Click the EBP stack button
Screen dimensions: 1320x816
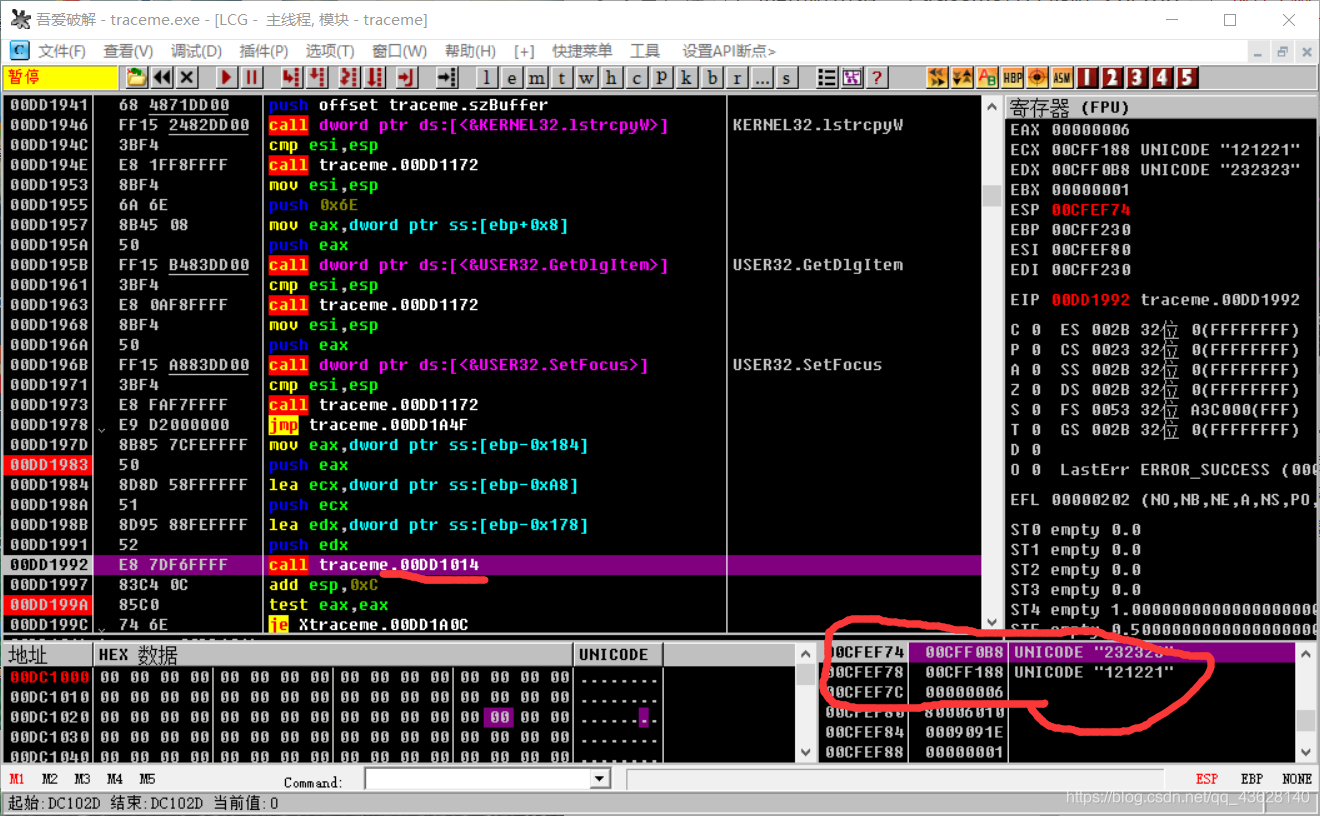pos(1251,779)
